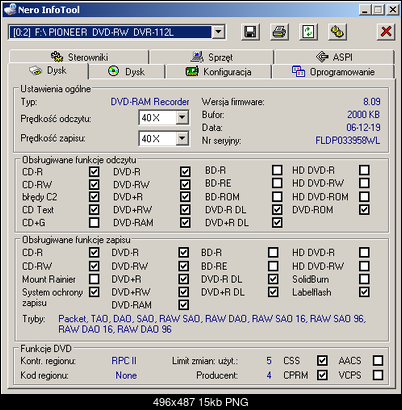The image size is (402, 410).
Task: Toggle the Labelflash checkbox
Action: [x=364, y=292]
